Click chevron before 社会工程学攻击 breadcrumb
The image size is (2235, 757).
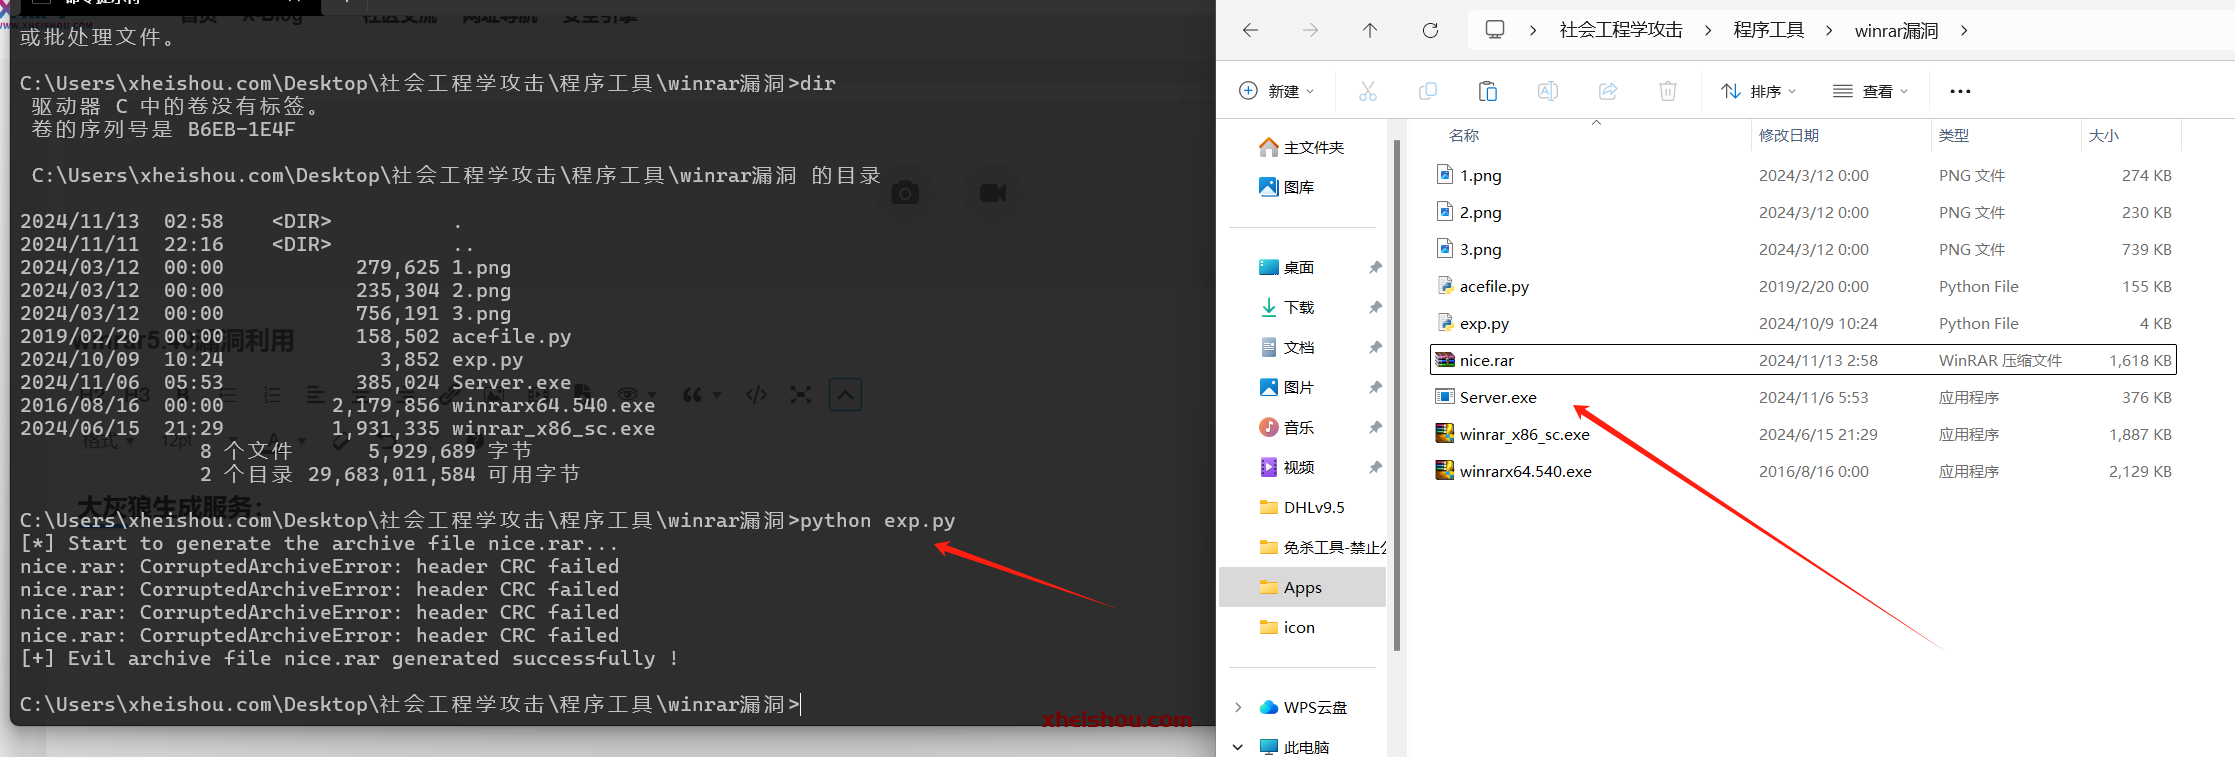coord(1533,30)
